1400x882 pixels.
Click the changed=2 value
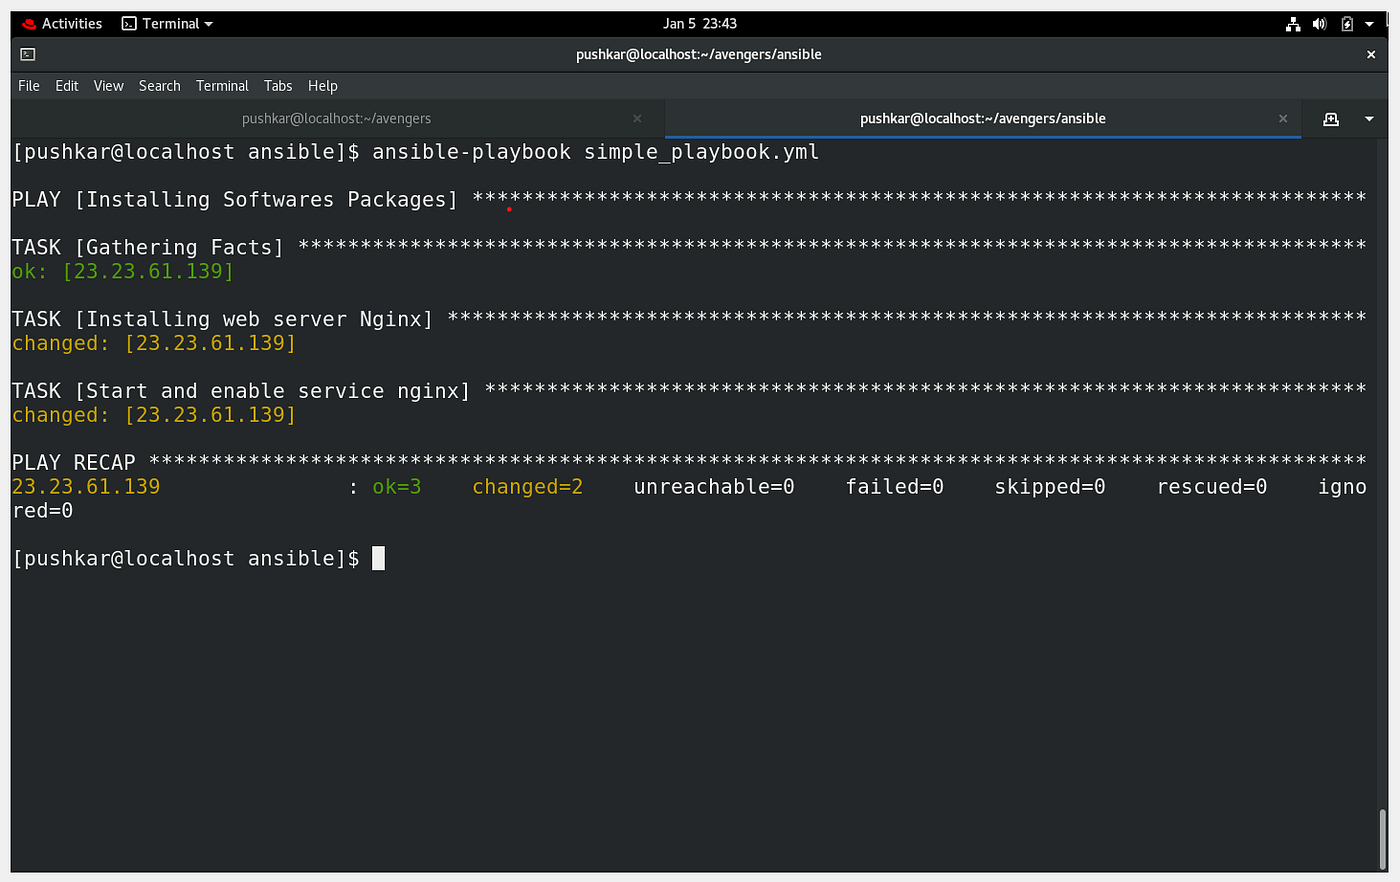click(x=528, y=487)
